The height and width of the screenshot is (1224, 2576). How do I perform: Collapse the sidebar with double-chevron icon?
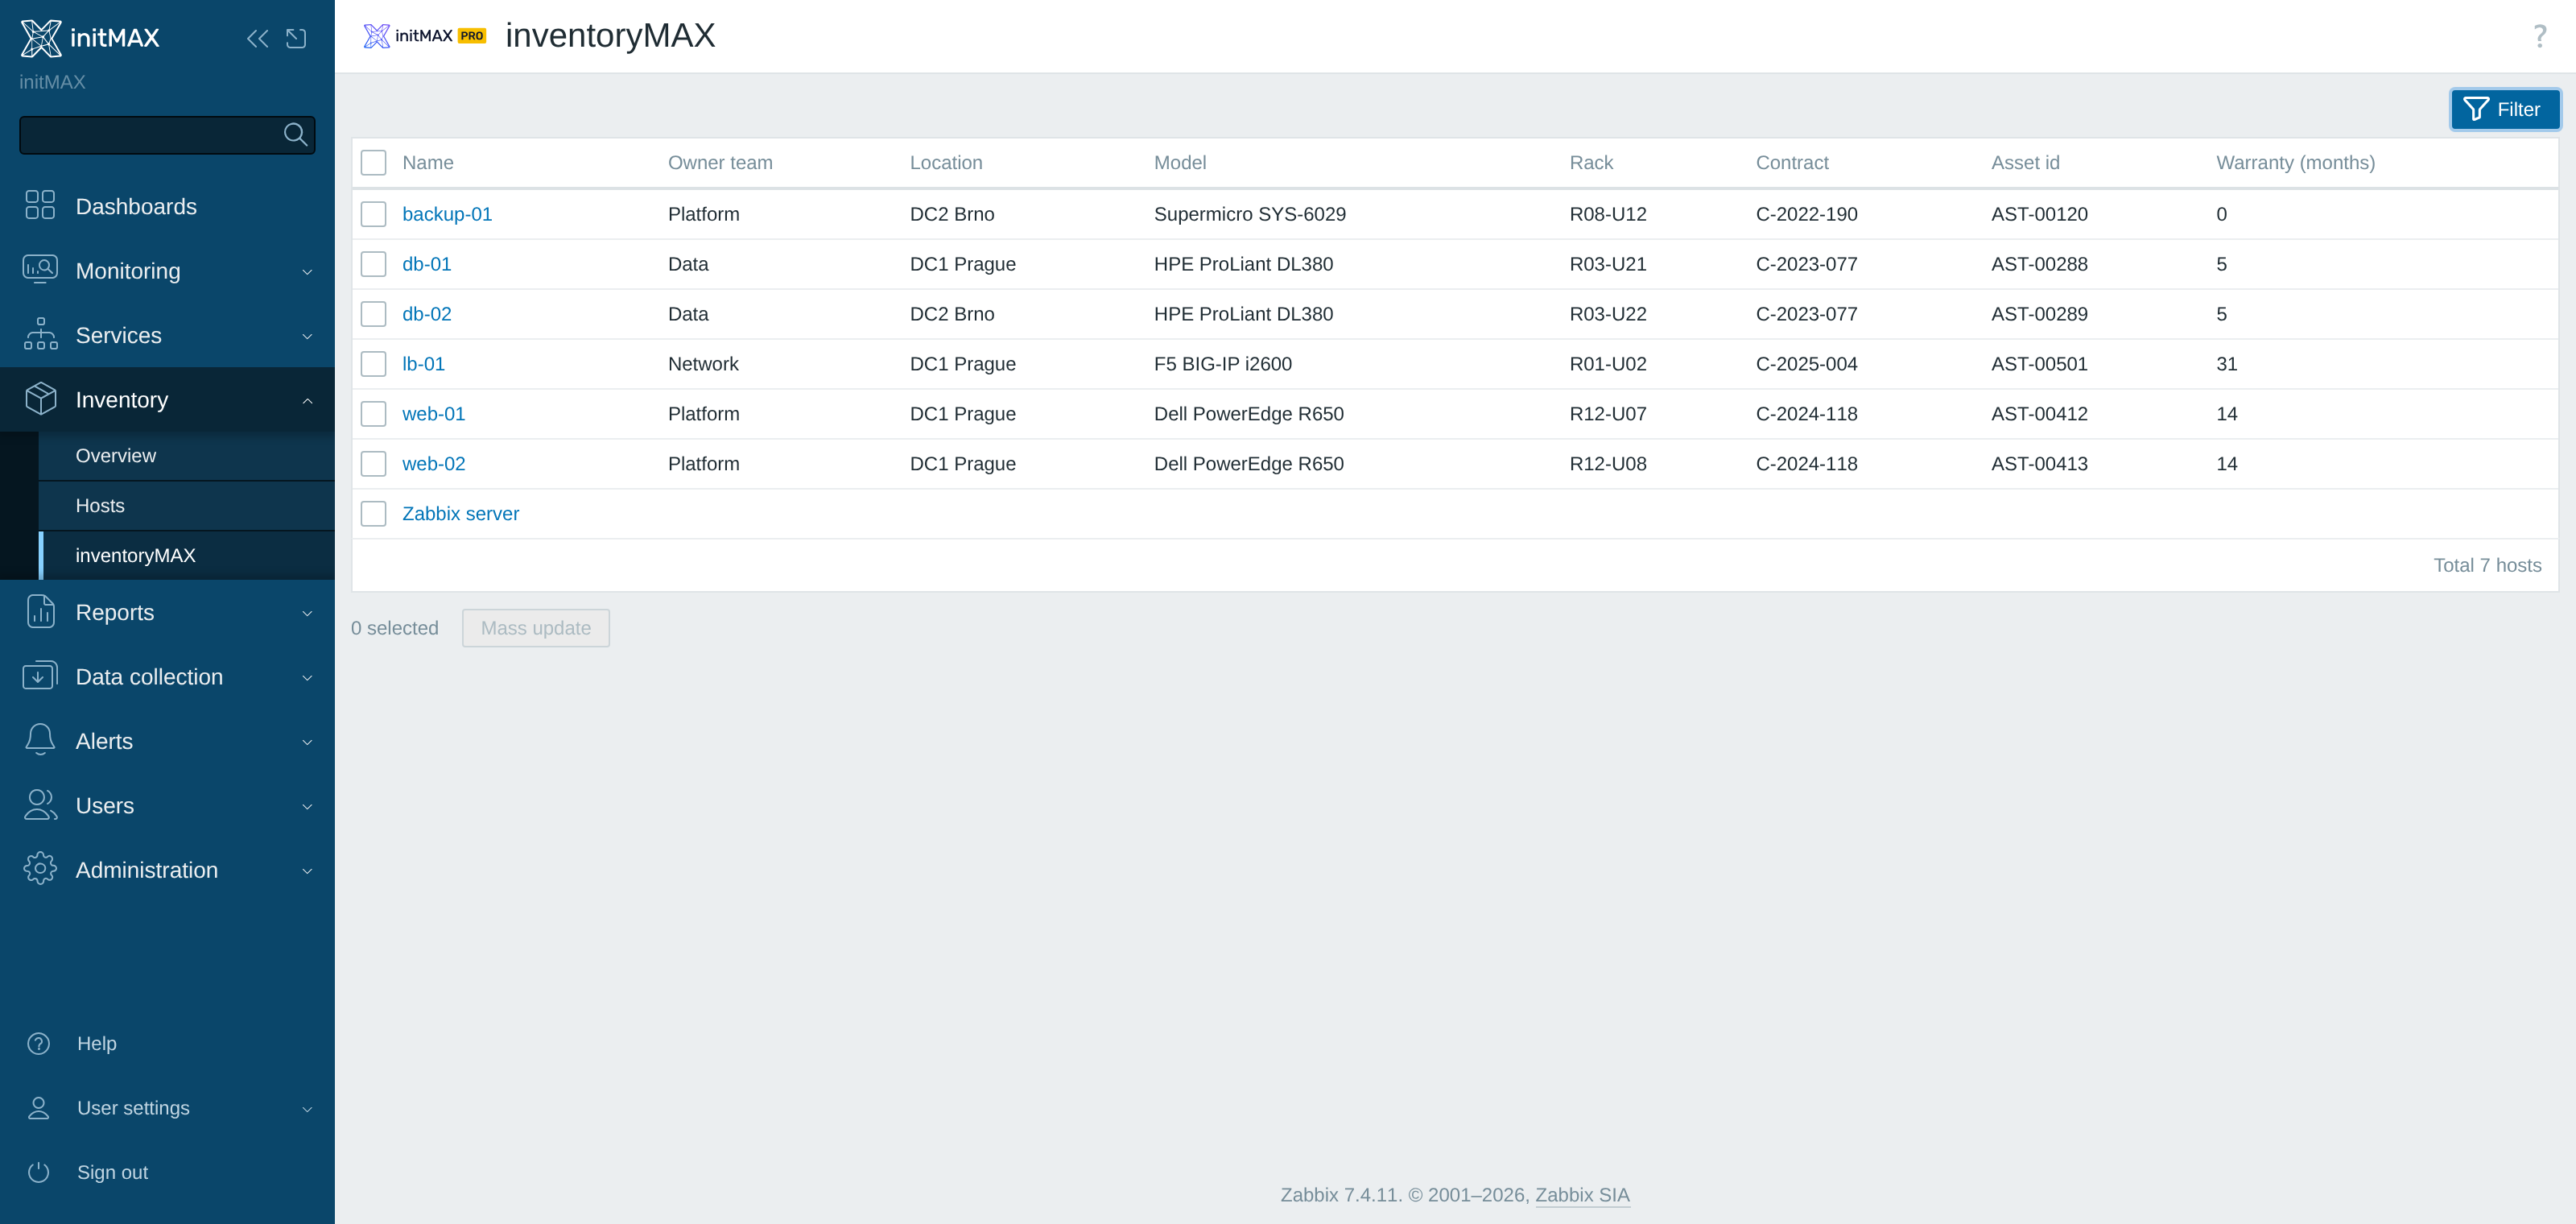coord(257,39)
